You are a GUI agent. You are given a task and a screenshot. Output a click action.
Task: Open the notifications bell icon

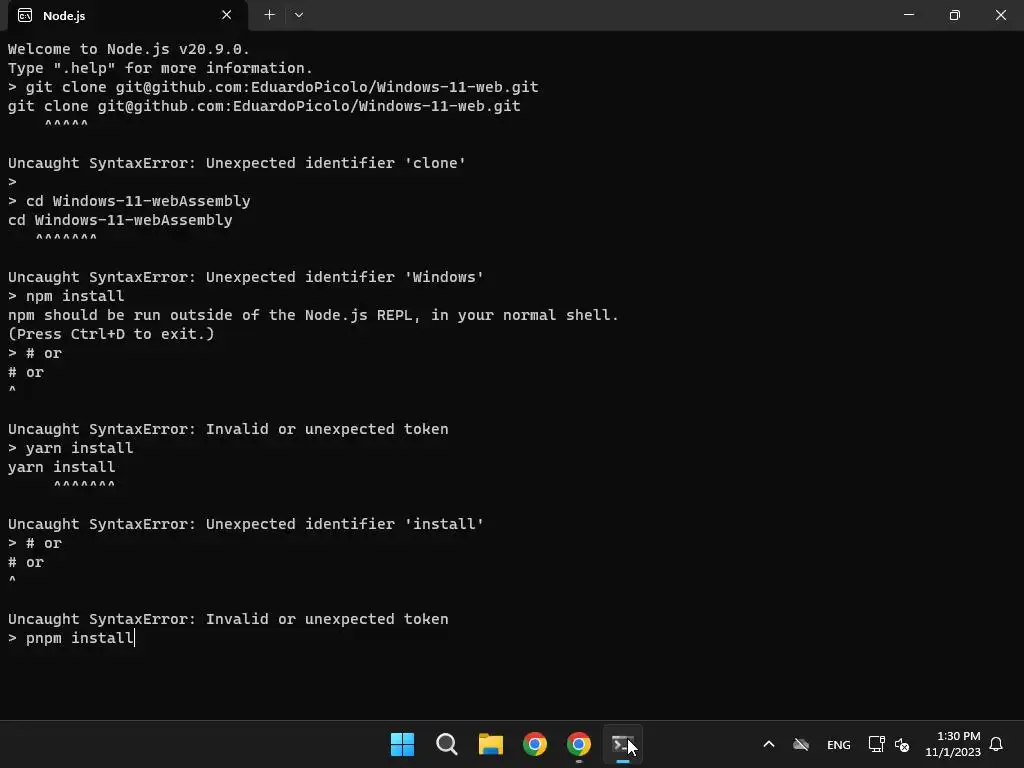pyautogui.click(x=996, y=744)
